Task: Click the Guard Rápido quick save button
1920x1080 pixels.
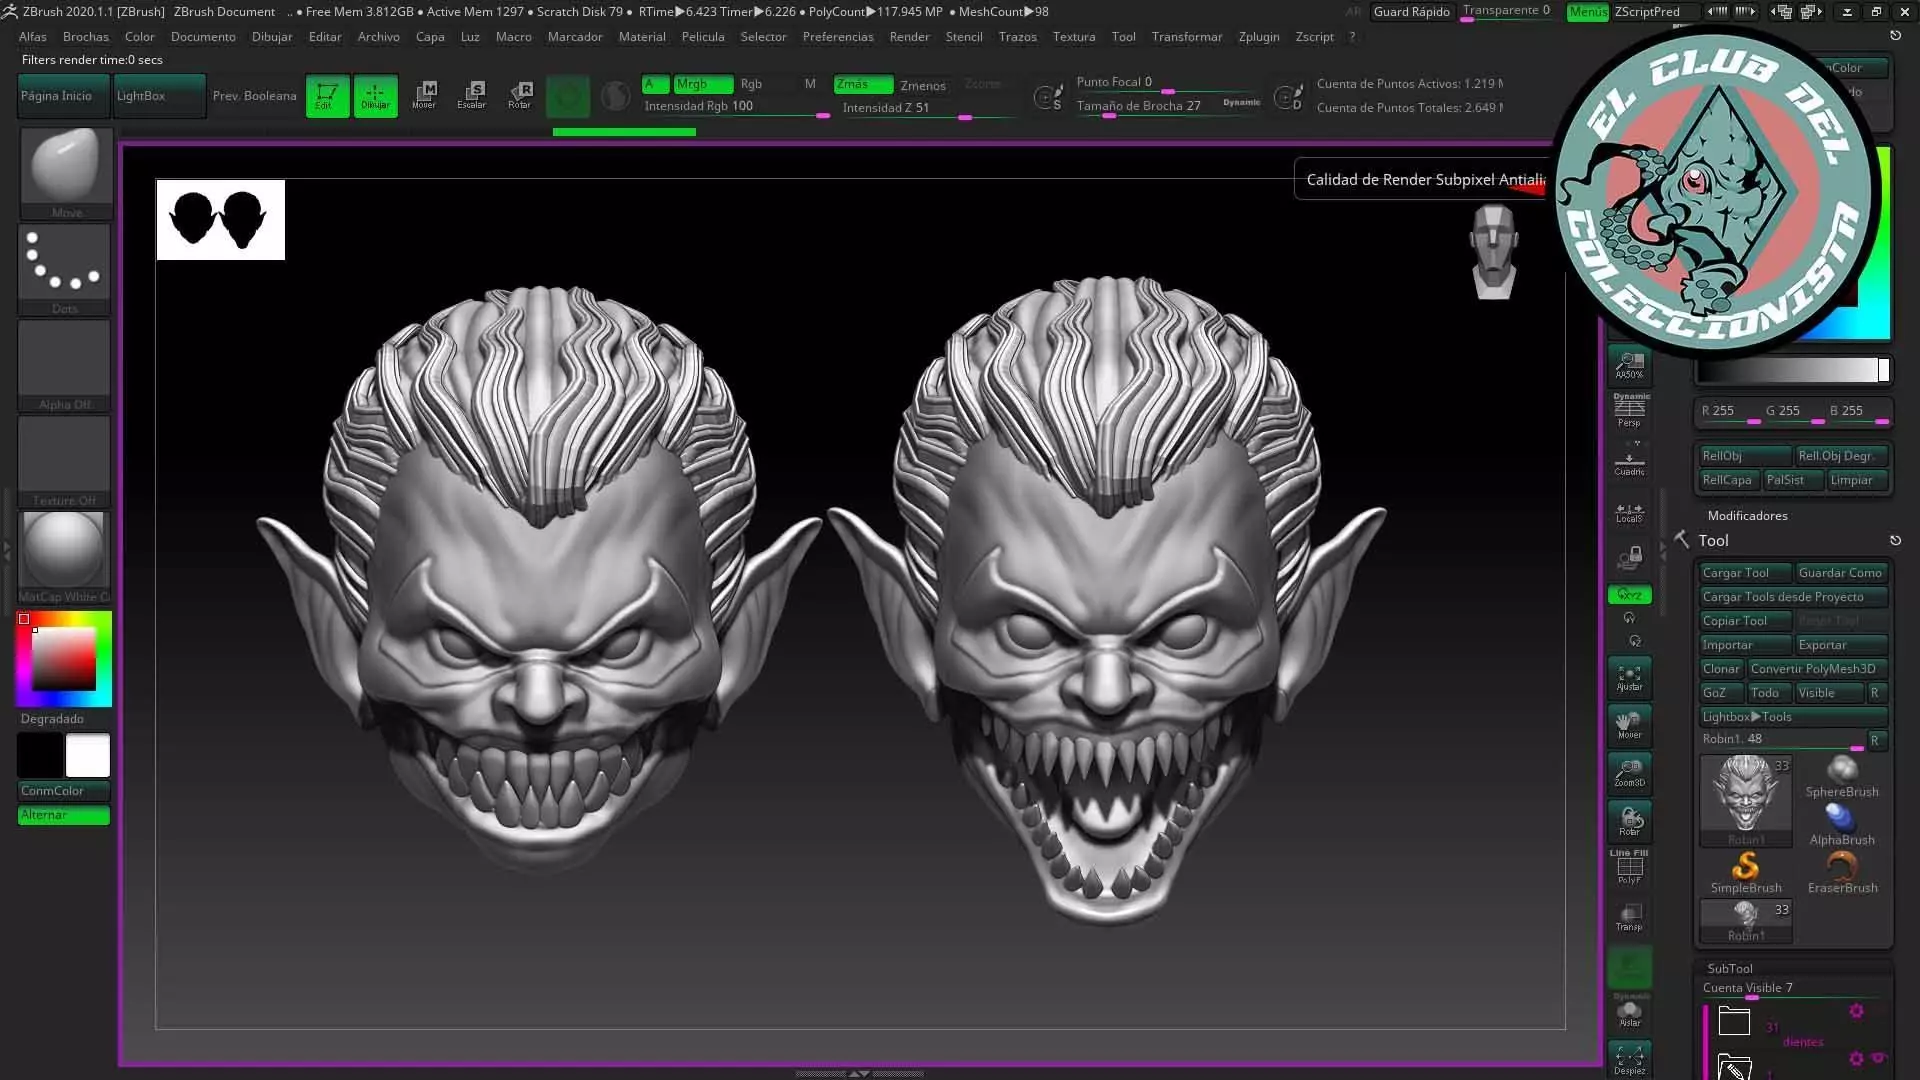Action: pos(1411,12)
